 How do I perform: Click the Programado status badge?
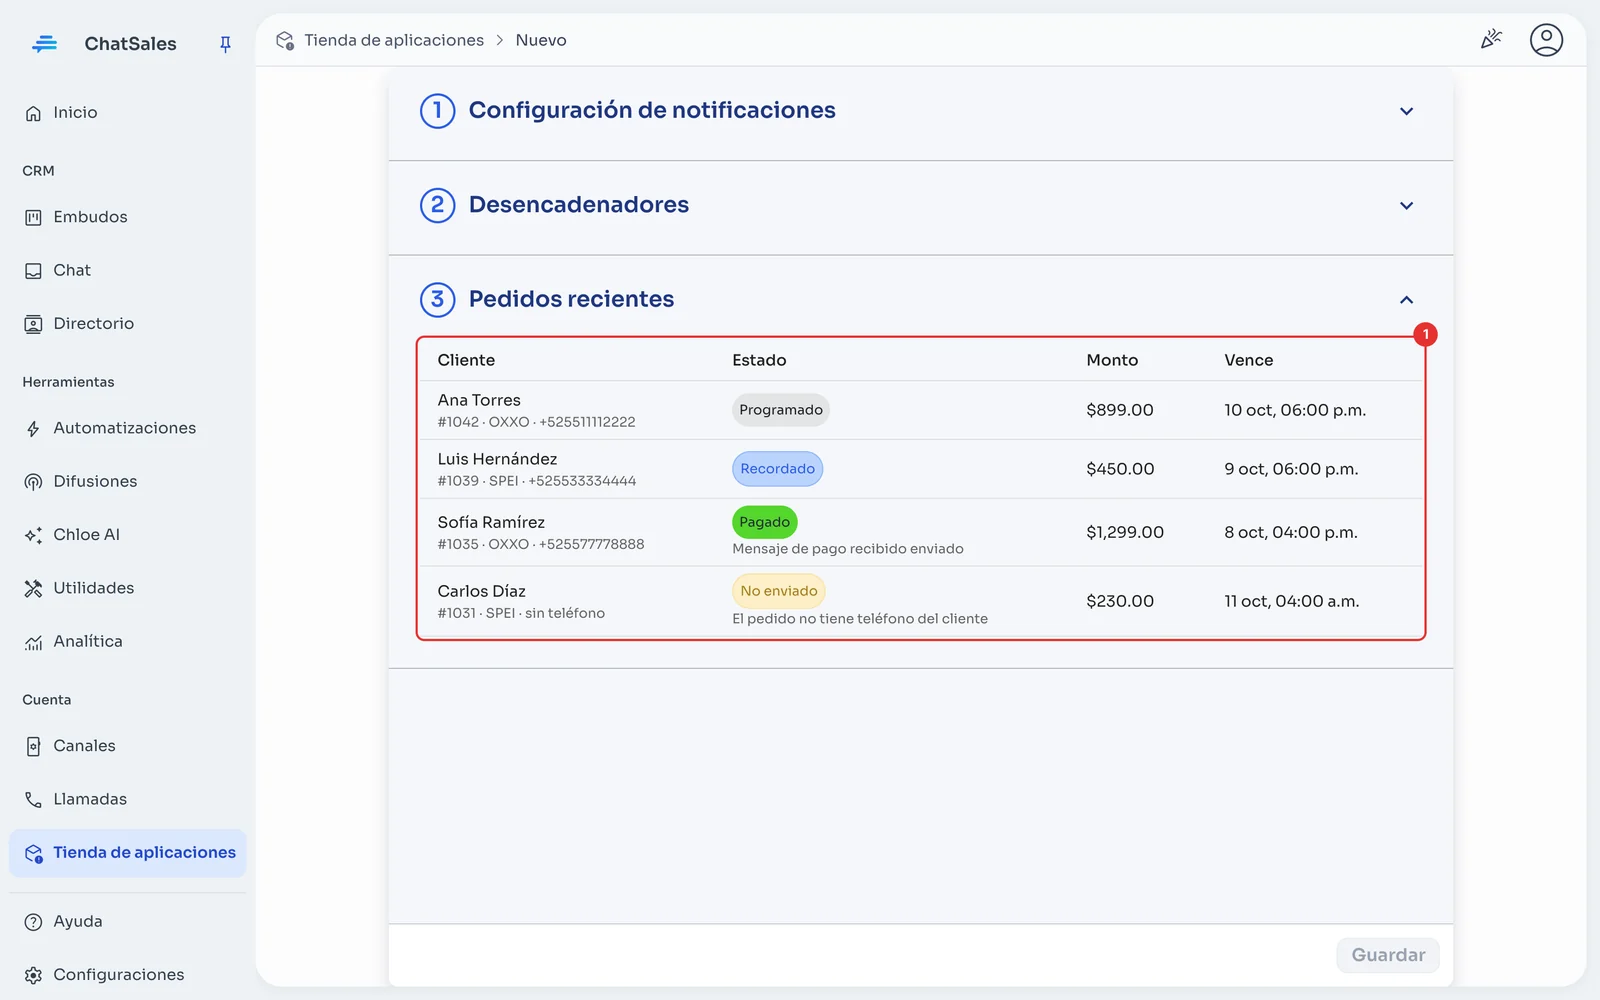point(781,410)
